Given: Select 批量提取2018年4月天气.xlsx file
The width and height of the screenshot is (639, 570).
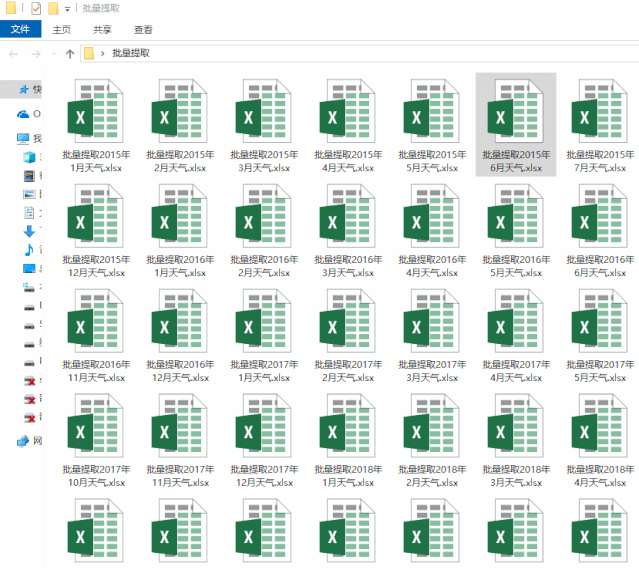Looking at the screenshot, I should [x=600, y=440].
